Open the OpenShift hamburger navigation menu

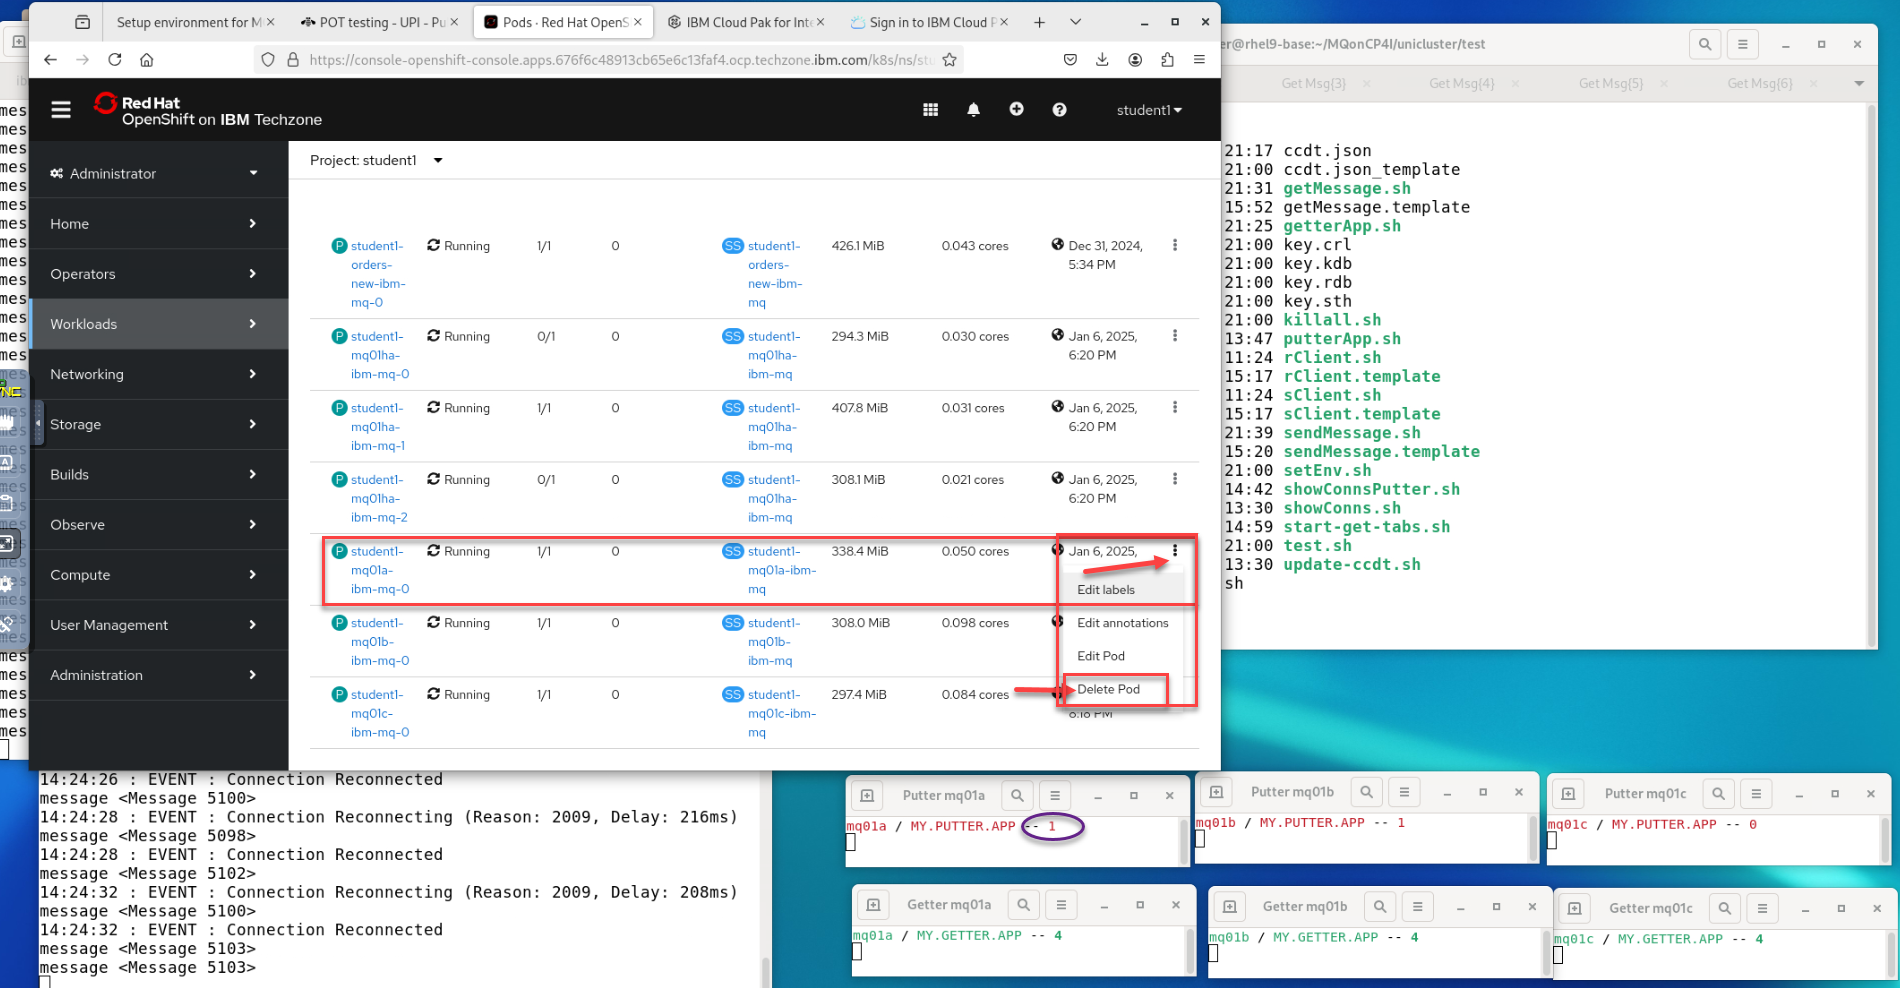[61, 110]
